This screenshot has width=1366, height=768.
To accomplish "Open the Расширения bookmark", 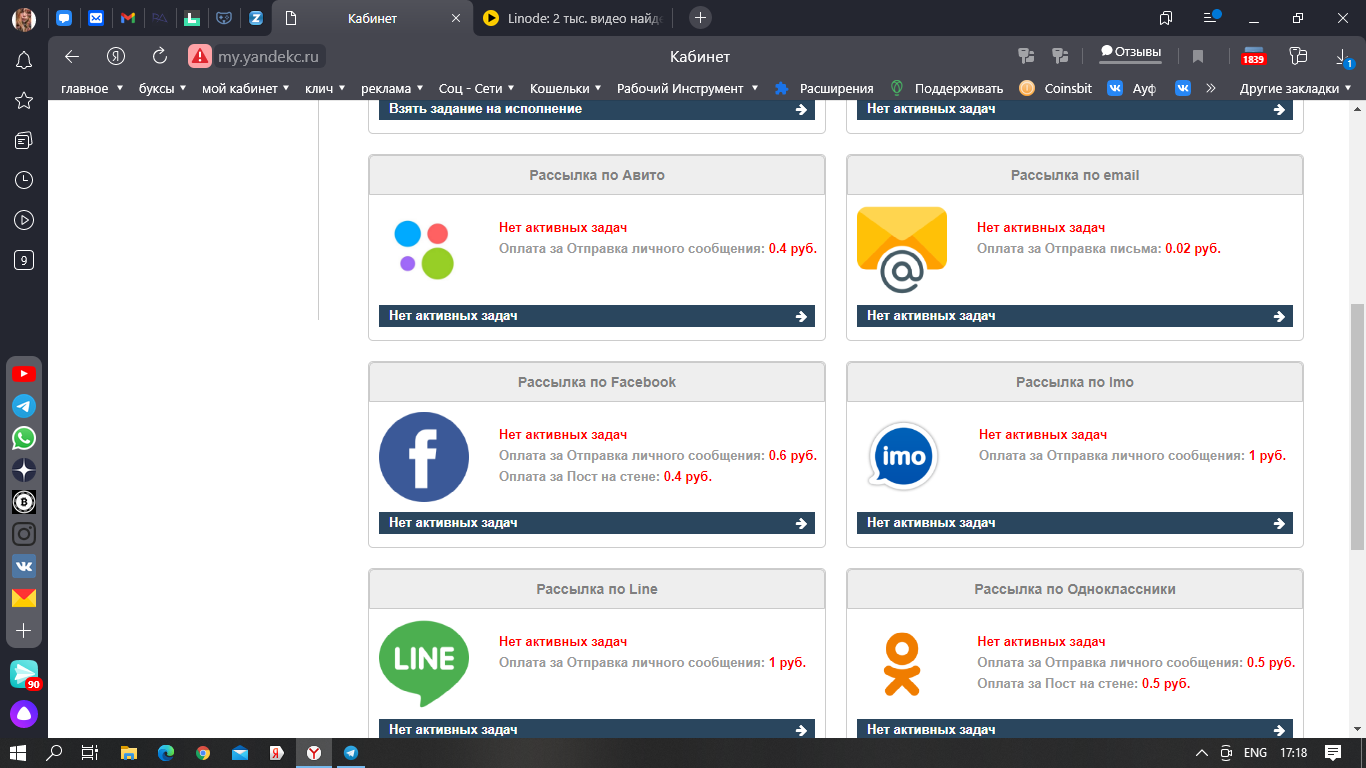I will [824, 88].
